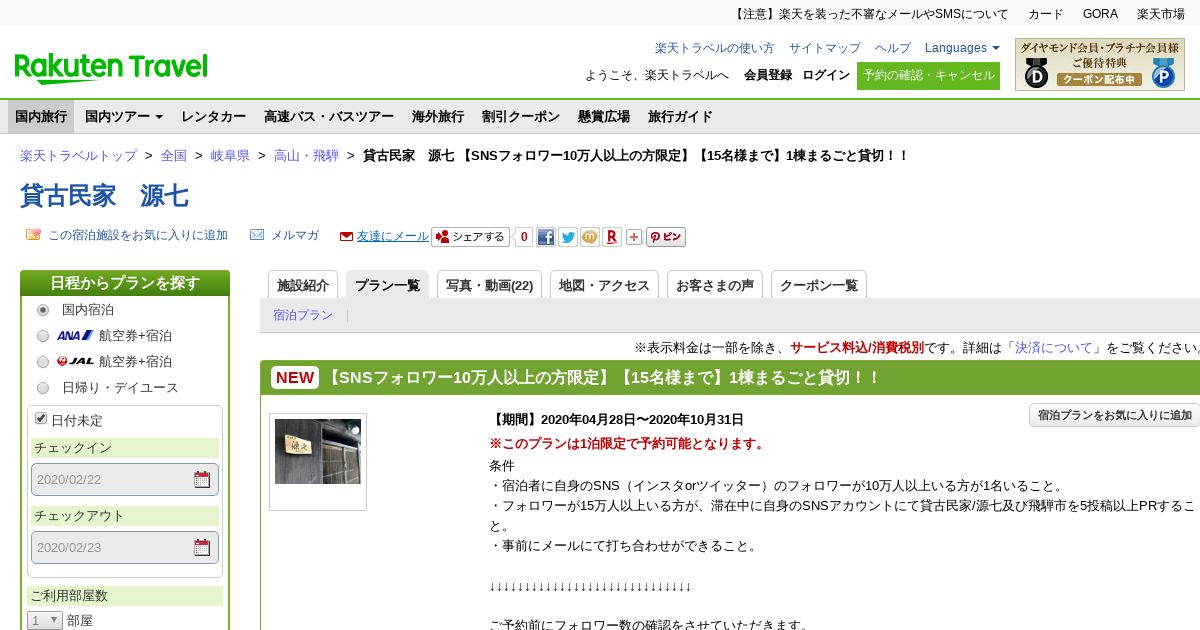Open 海外旅行 menu item
Viewport: 1200px width, 630px height.
point(438,117)
